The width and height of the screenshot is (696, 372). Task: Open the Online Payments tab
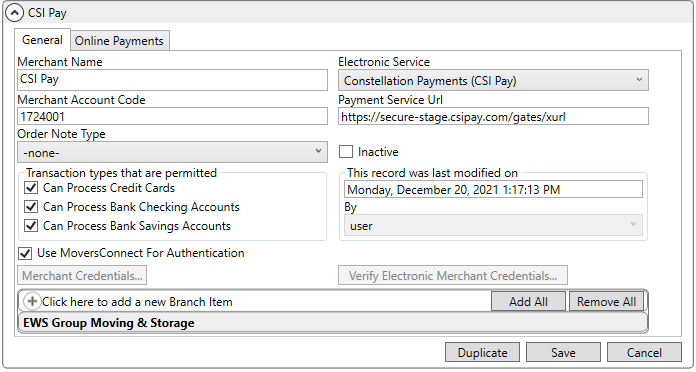click(x=119, y=41)
